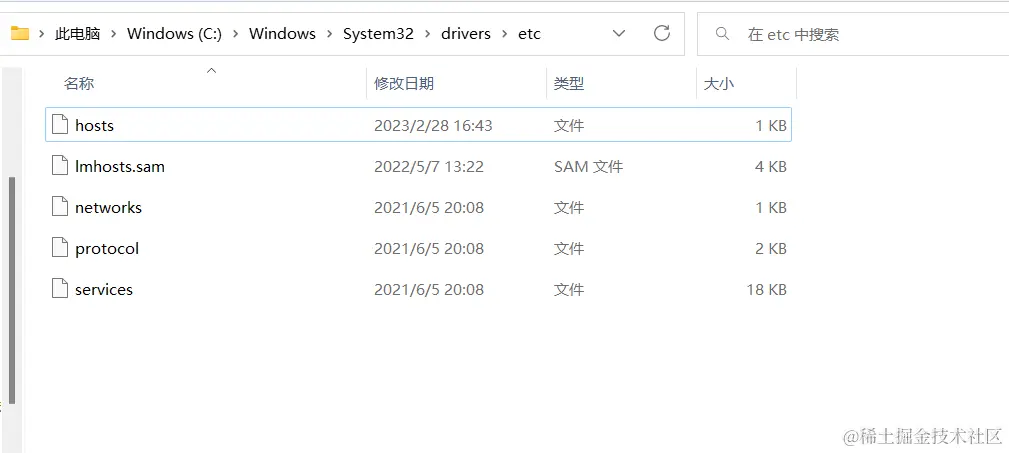The image size is (1009, 453).
Task: Click the networks row 1 KB size
Action: (x=771, y=208)
